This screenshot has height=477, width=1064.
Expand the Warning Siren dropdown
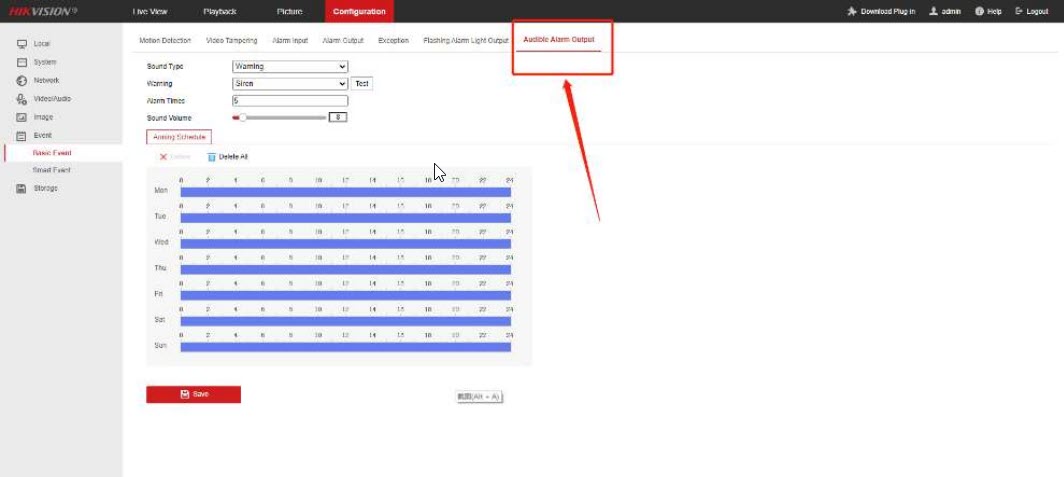coord(289,84)
